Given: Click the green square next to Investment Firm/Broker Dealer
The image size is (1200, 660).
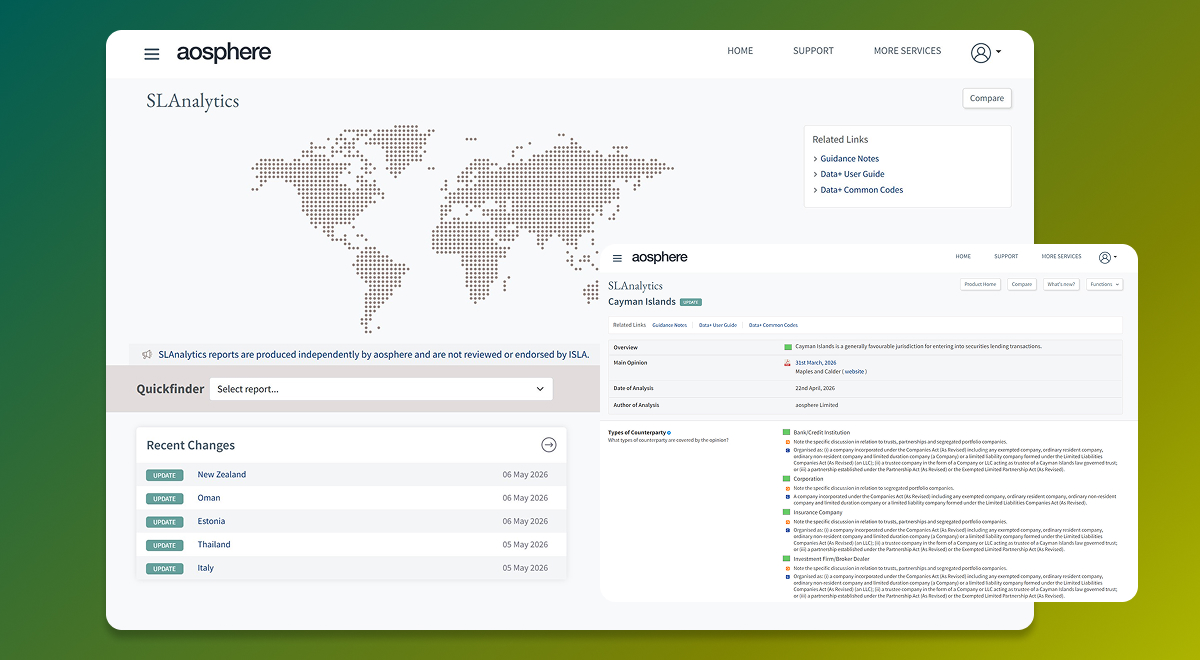Looking at the screenshot, I should (x=787, y=559).
